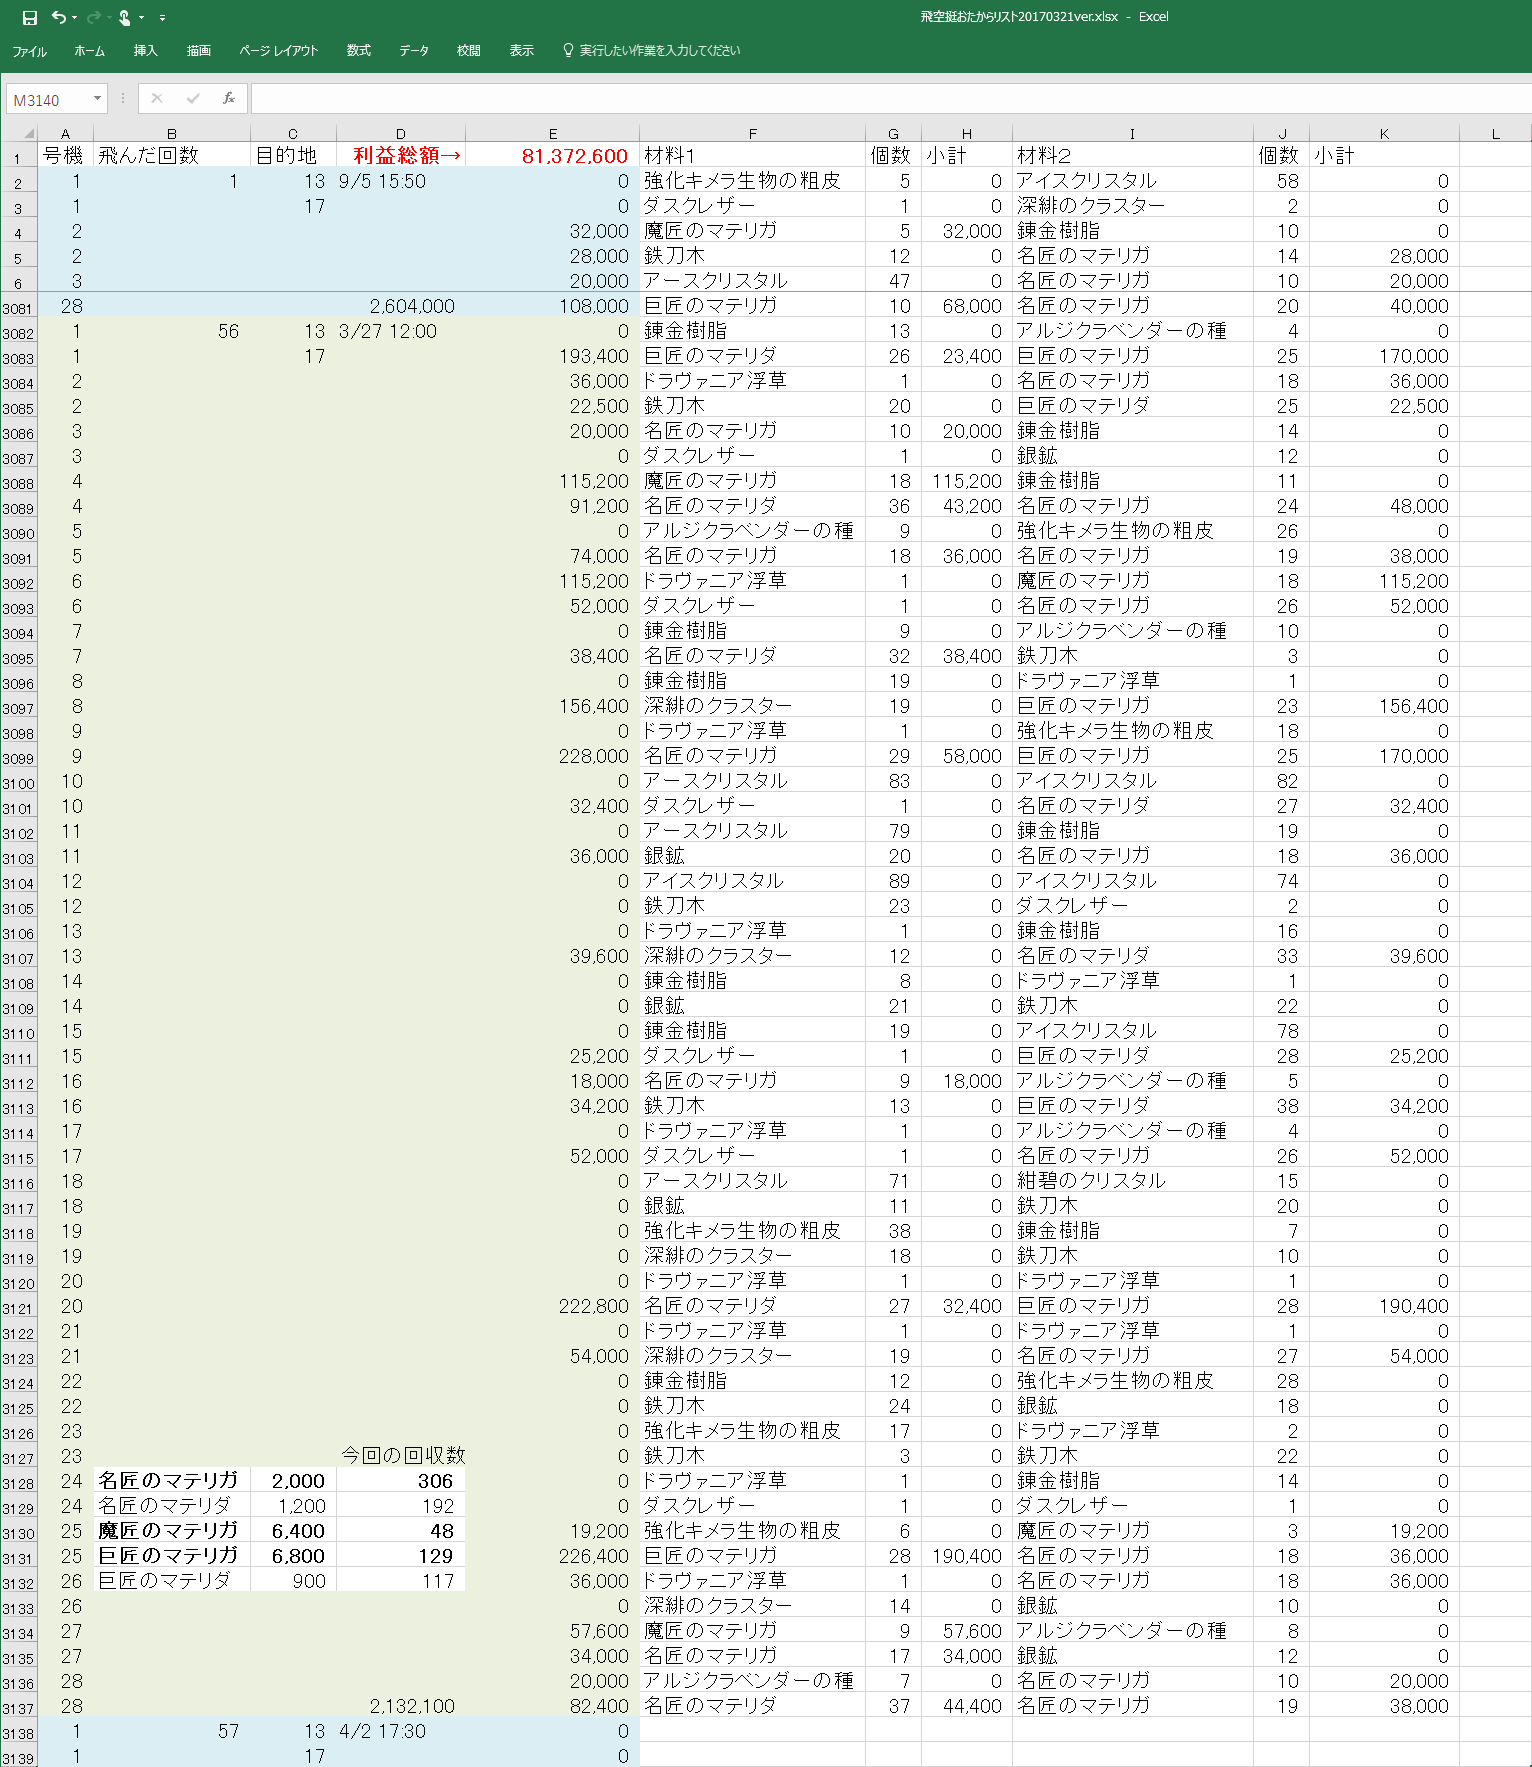This screenshot has width=1532, height=1767.
Task: Select the column F header
Action: [752, 133]
